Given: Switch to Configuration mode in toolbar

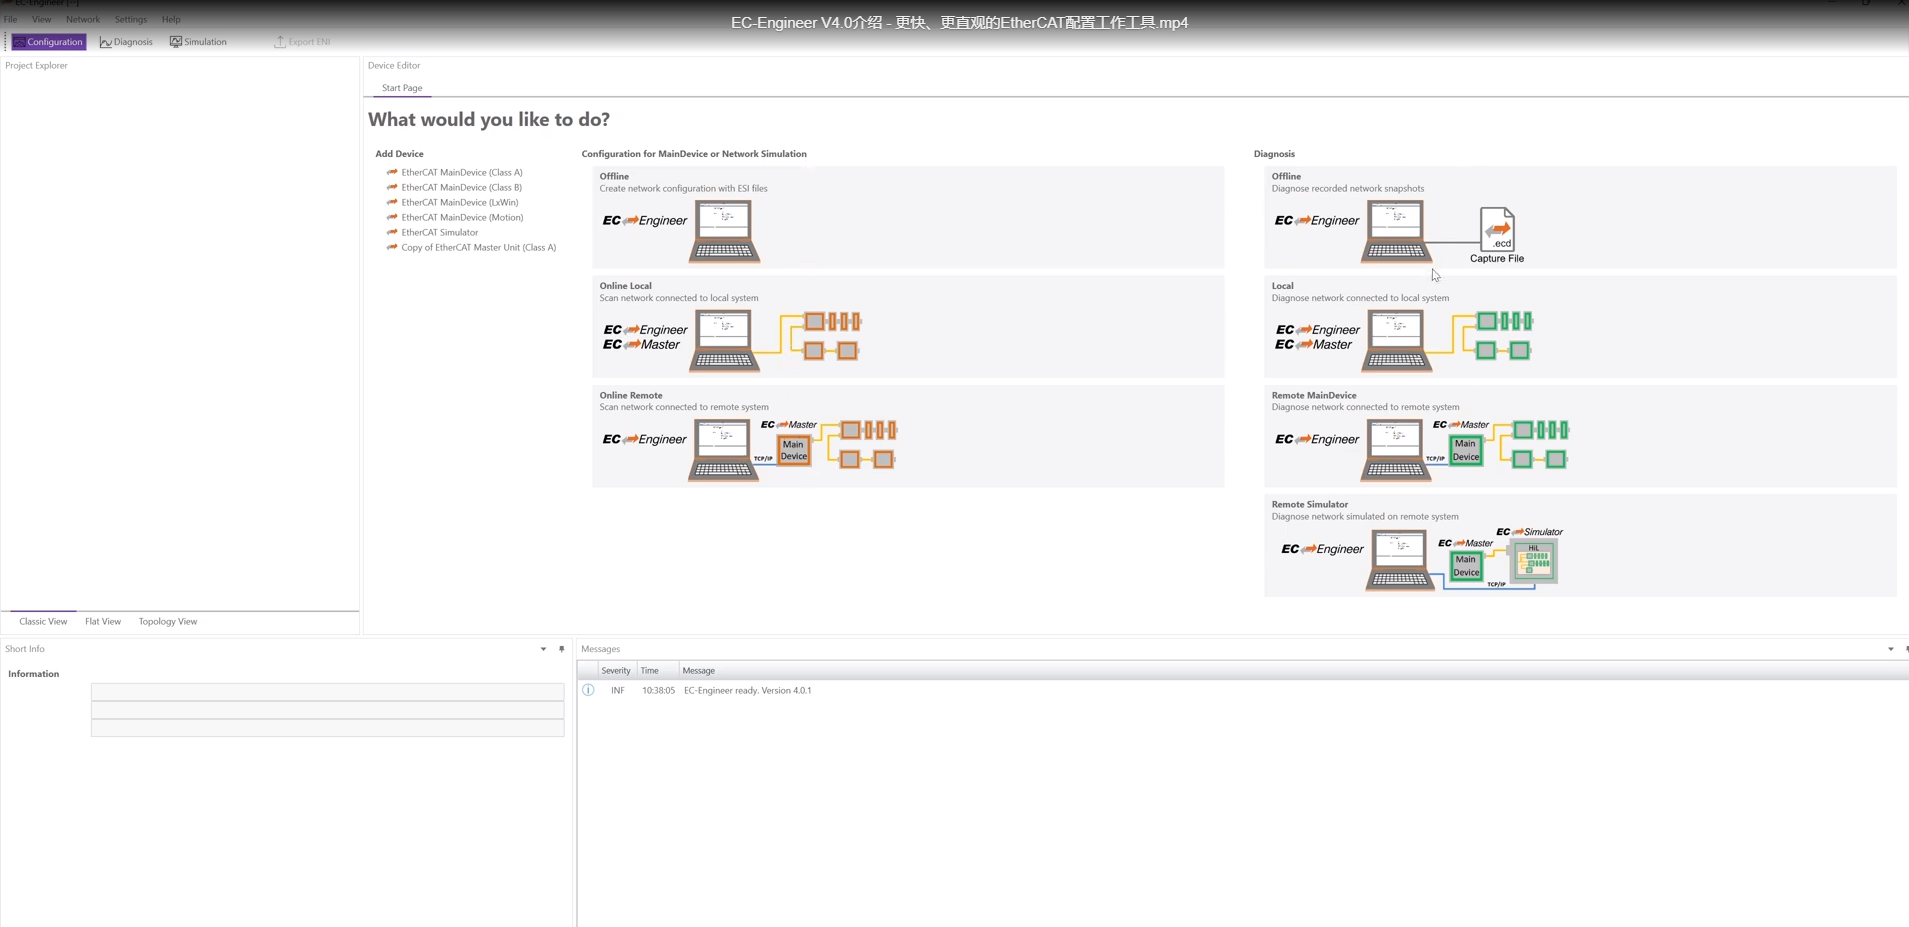Looking at the screenshot, I should point(49,42).
